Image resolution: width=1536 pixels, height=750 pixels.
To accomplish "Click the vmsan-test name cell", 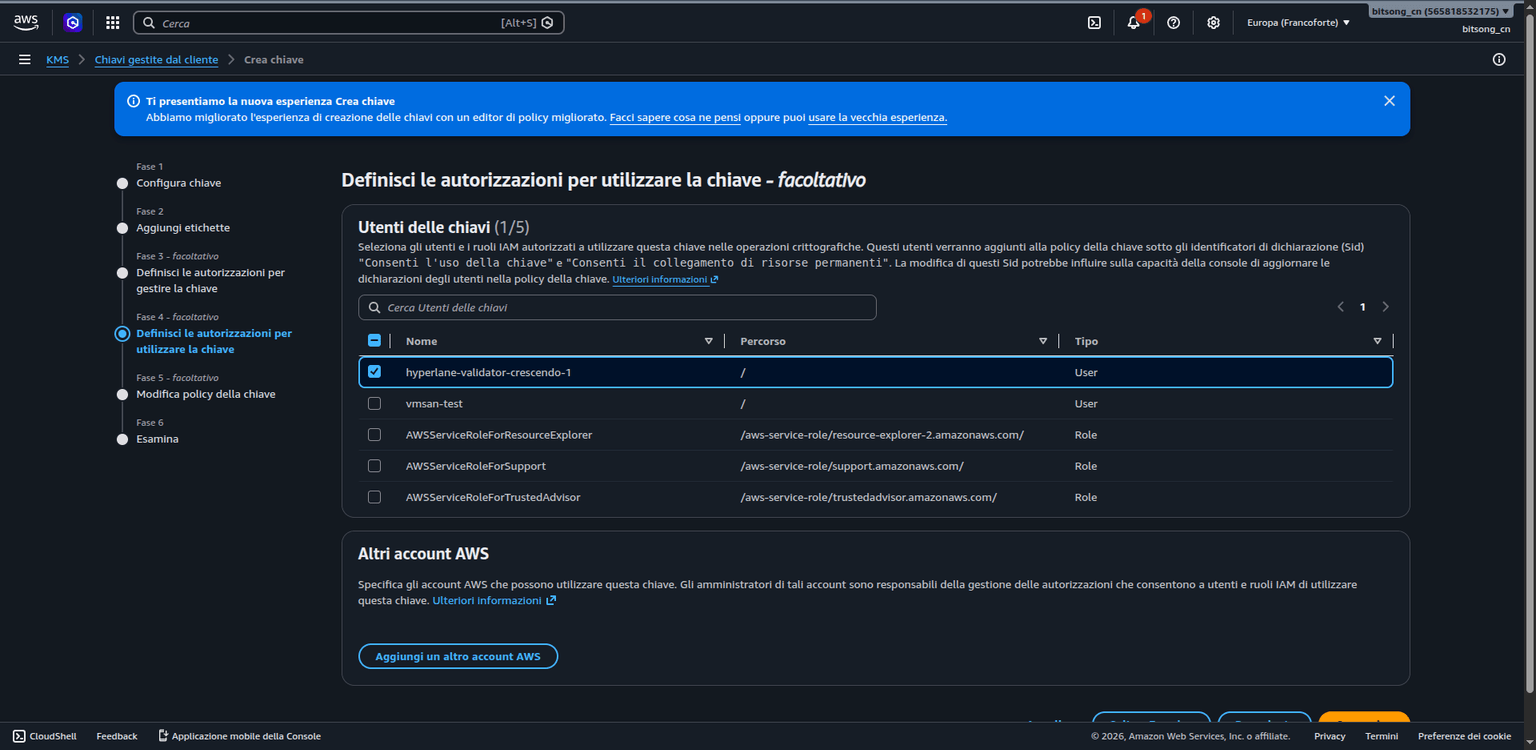I will pos(434,404).
